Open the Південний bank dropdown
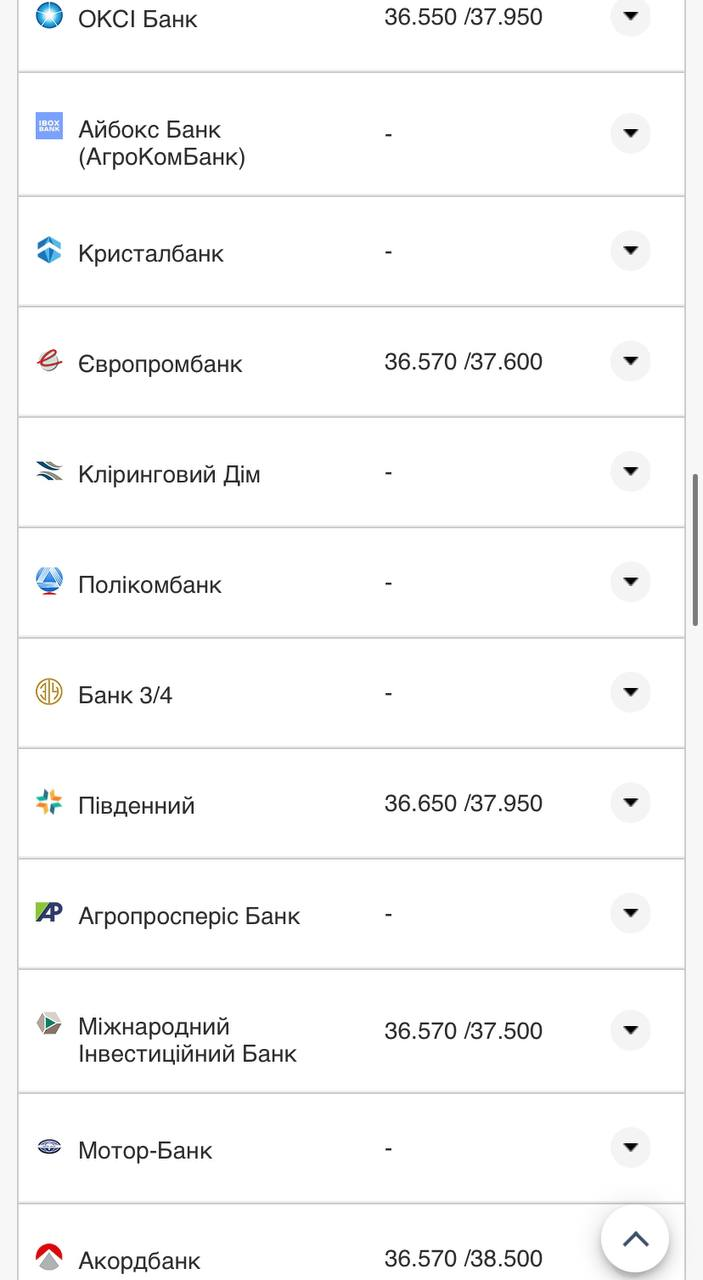The width and height of the screenshot is (703, 1280). tap(630, 800)
